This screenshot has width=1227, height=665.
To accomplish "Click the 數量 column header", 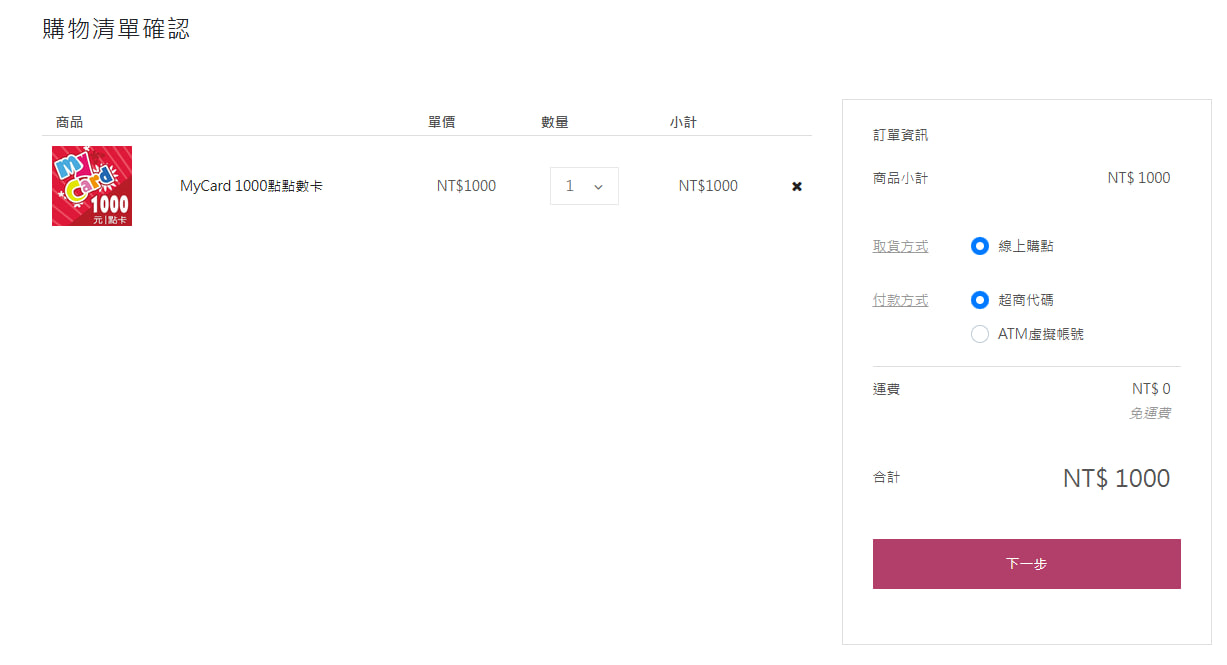I will pos(555,122).
